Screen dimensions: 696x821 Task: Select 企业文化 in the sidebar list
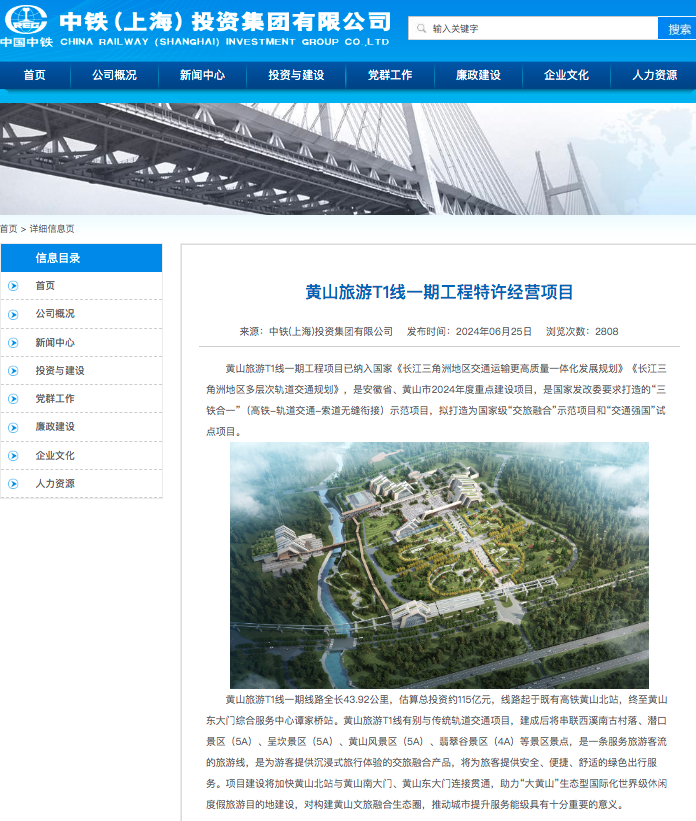[x=55, y=455]
